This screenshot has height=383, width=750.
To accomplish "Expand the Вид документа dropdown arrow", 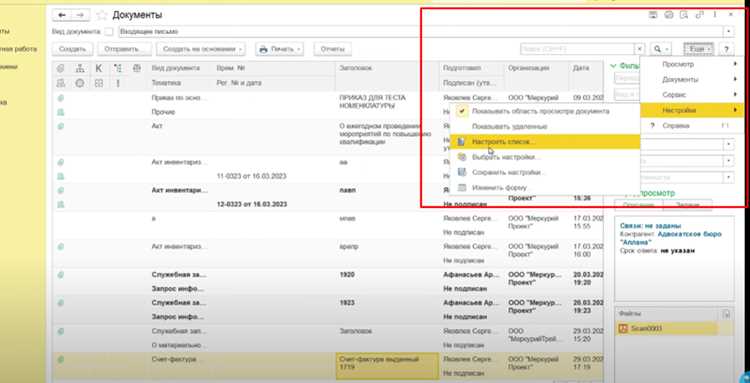I will [728, 32].
